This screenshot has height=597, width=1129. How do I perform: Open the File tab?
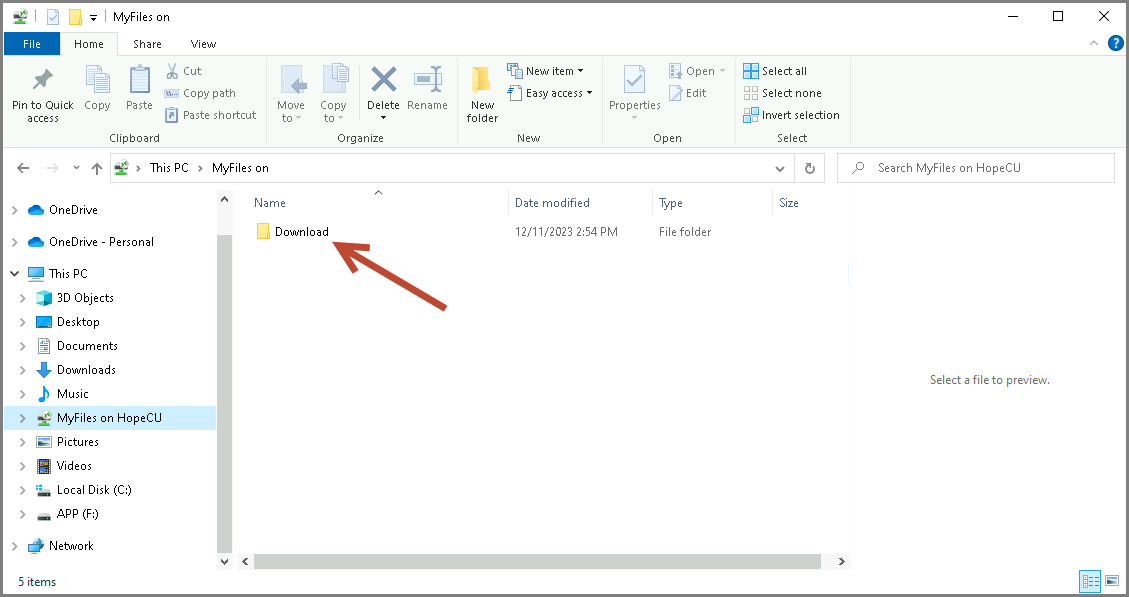coord(32,44)
